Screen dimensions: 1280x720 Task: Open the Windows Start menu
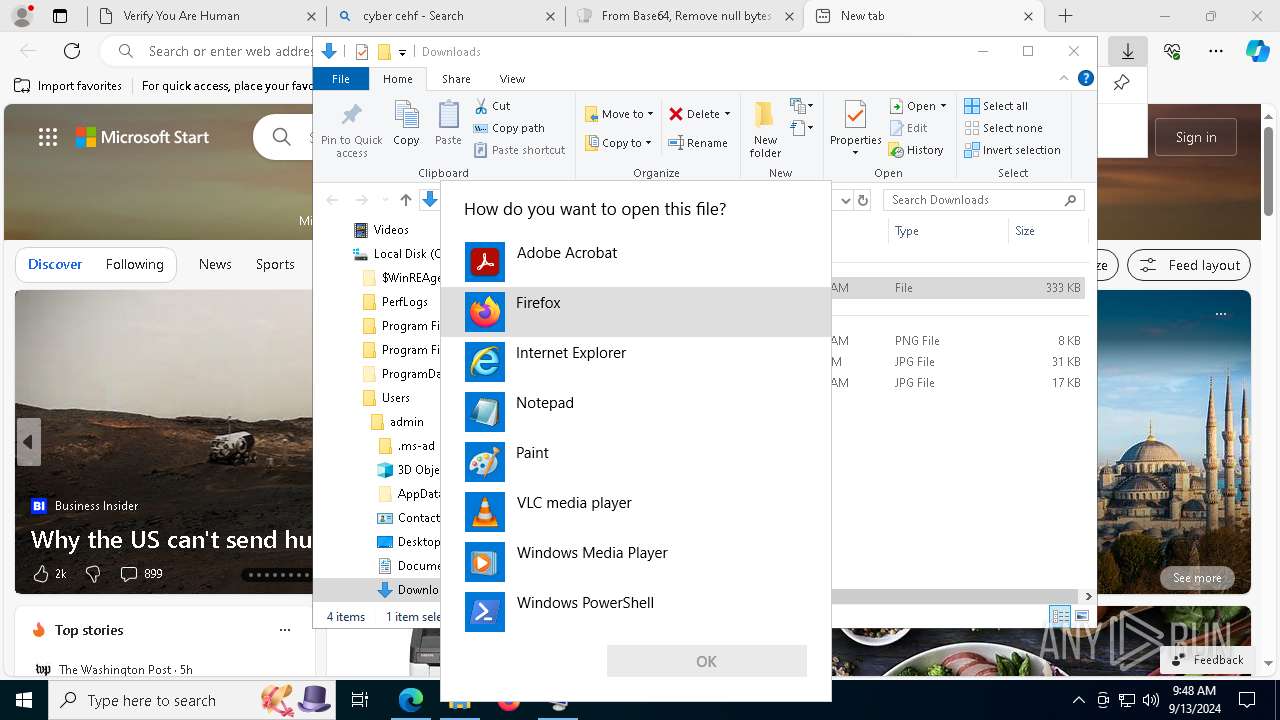click(23, 700)
